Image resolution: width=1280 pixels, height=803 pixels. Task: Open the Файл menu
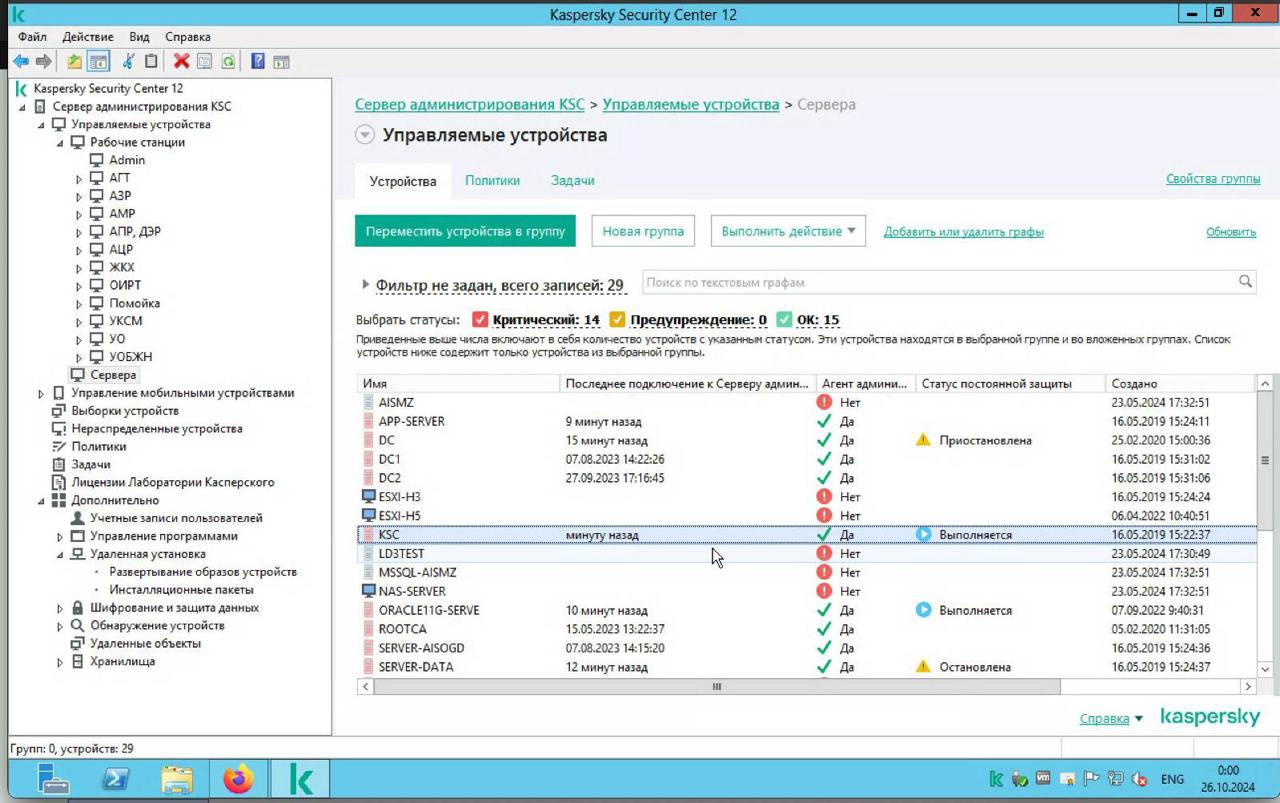[32, 37]
